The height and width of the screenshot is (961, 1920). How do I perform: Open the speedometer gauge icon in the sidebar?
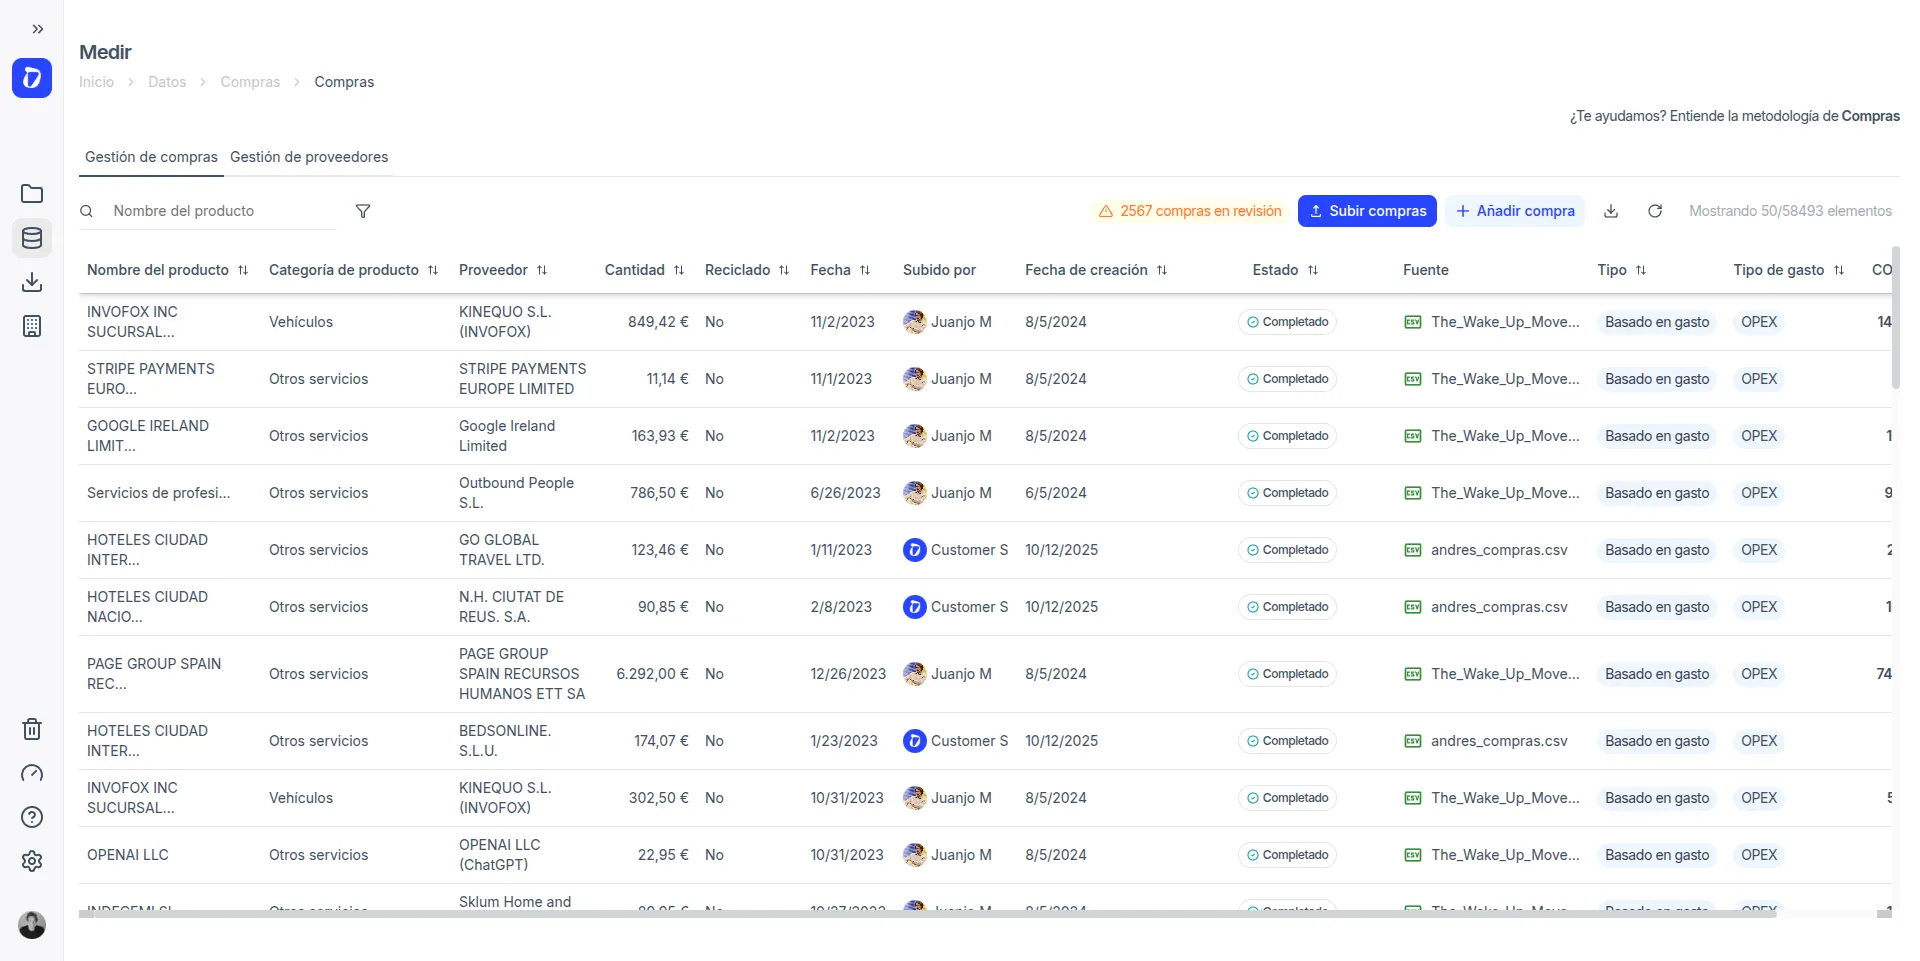coord(32,773)
